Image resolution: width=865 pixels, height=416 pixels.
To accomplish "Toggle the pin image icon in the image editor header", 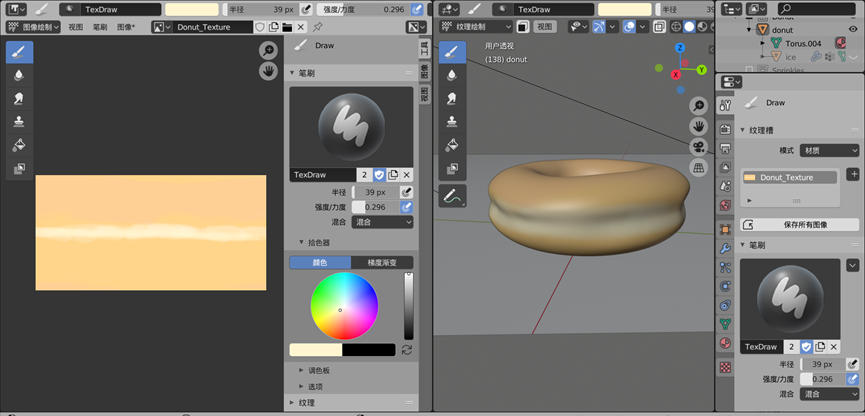I will [x=317, y=27].
